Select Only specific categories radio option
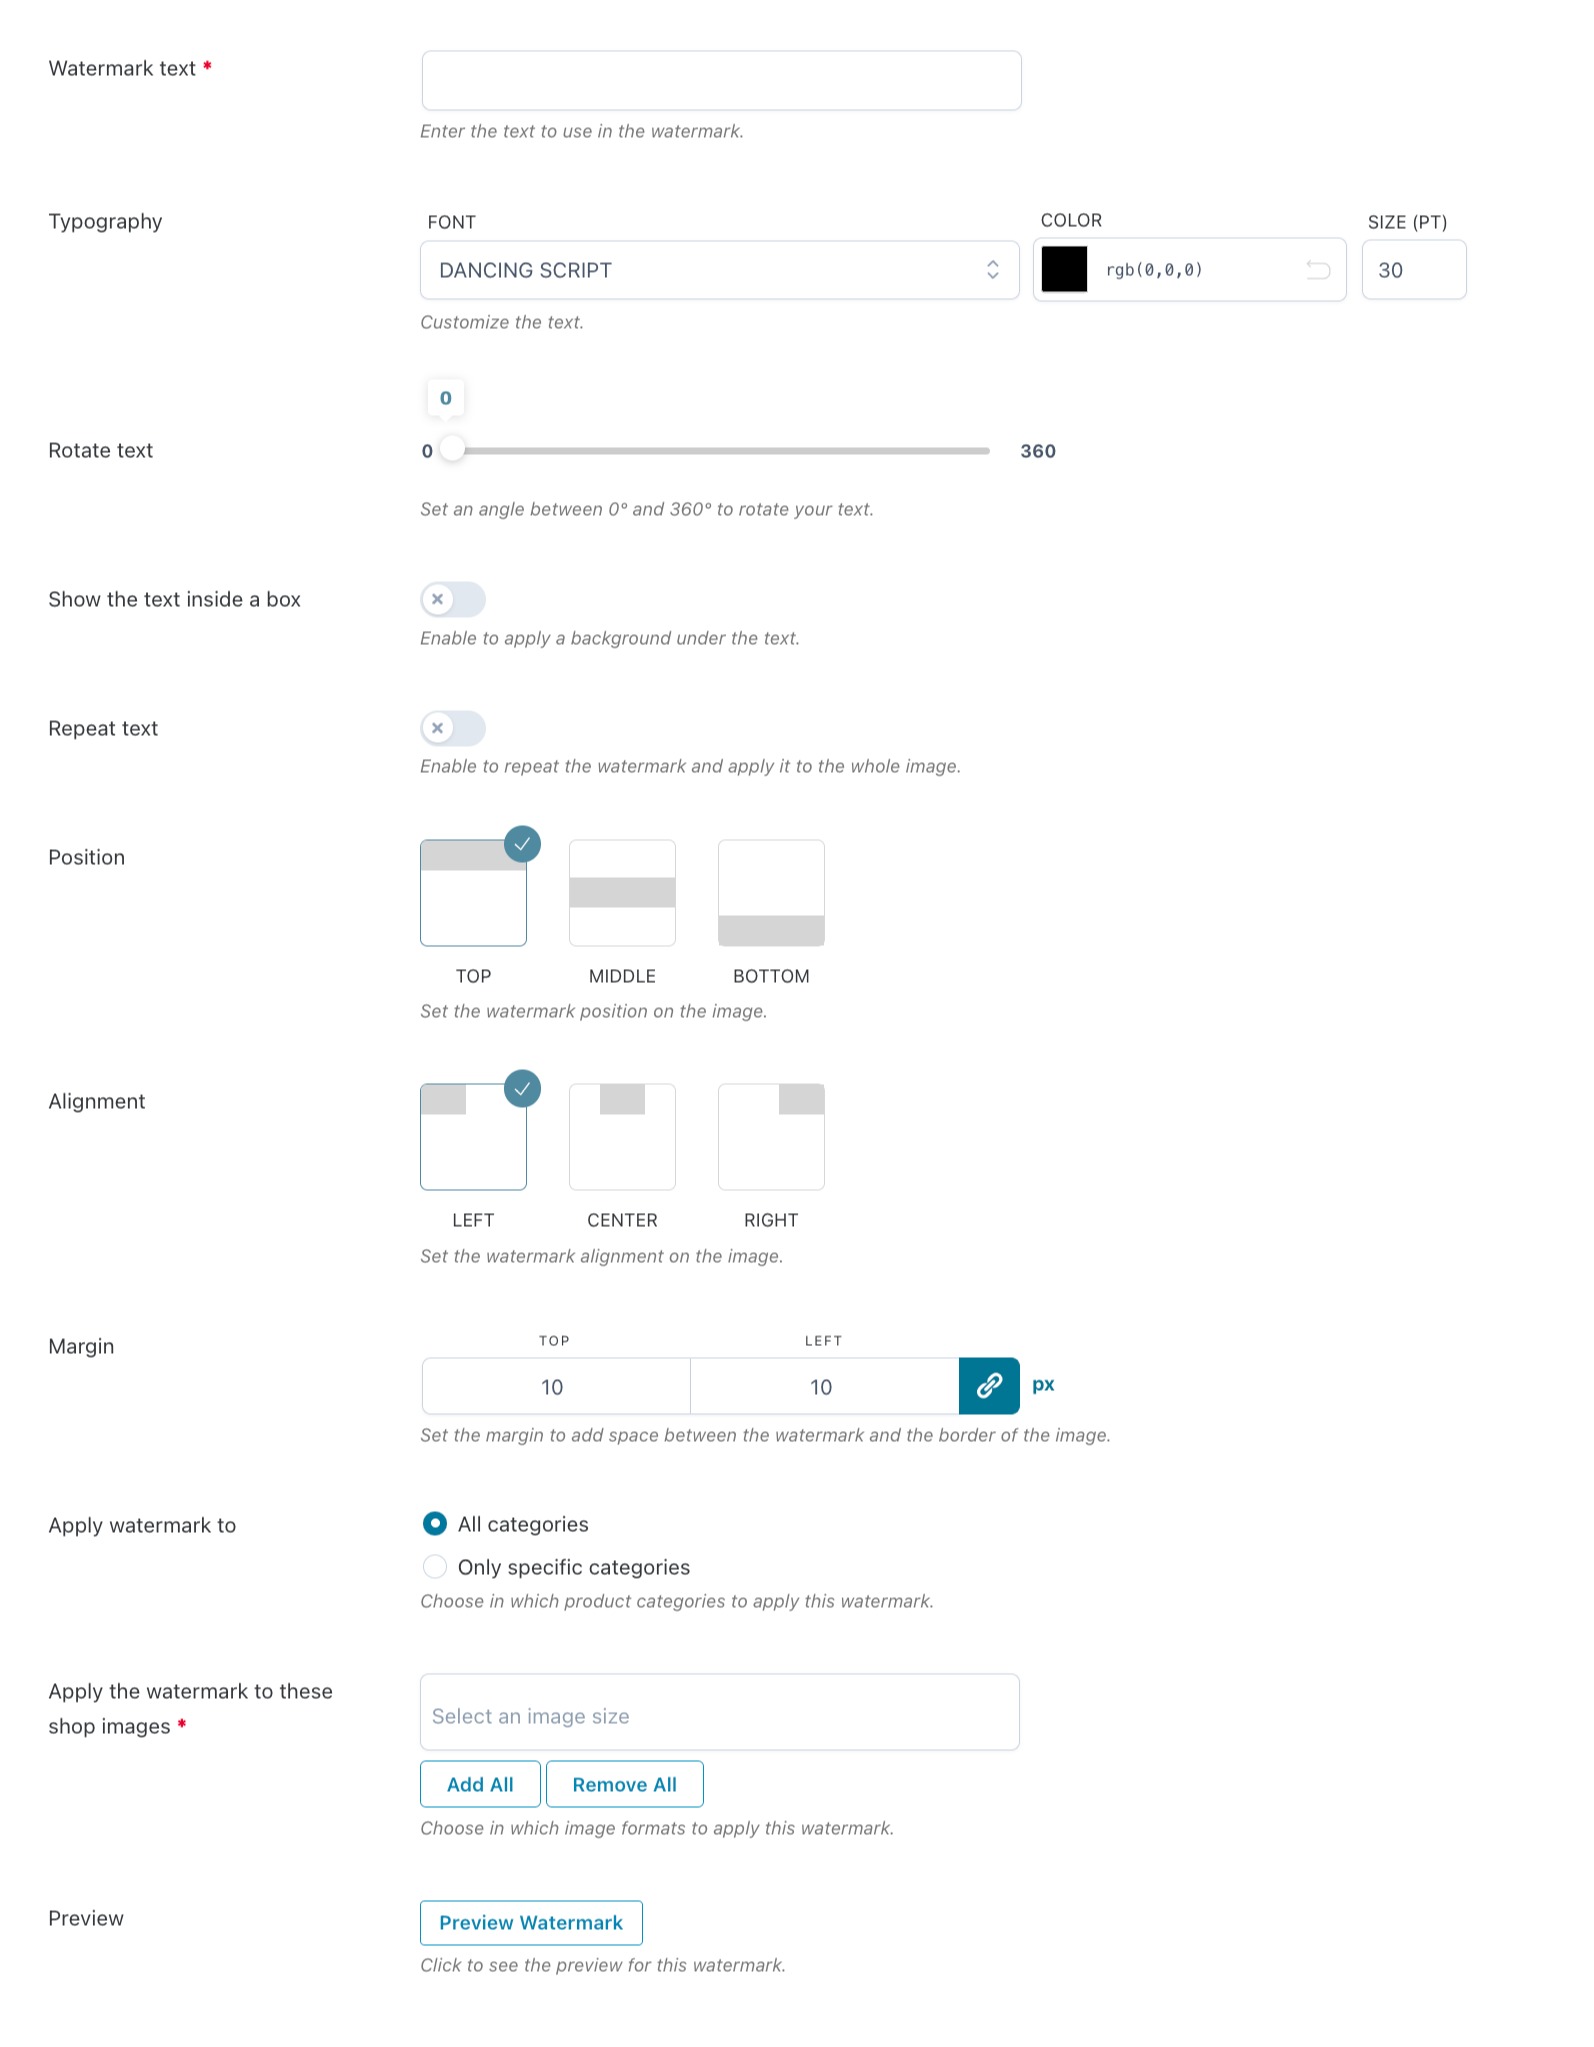The image size is (1594, 2047). [435, 1566]
